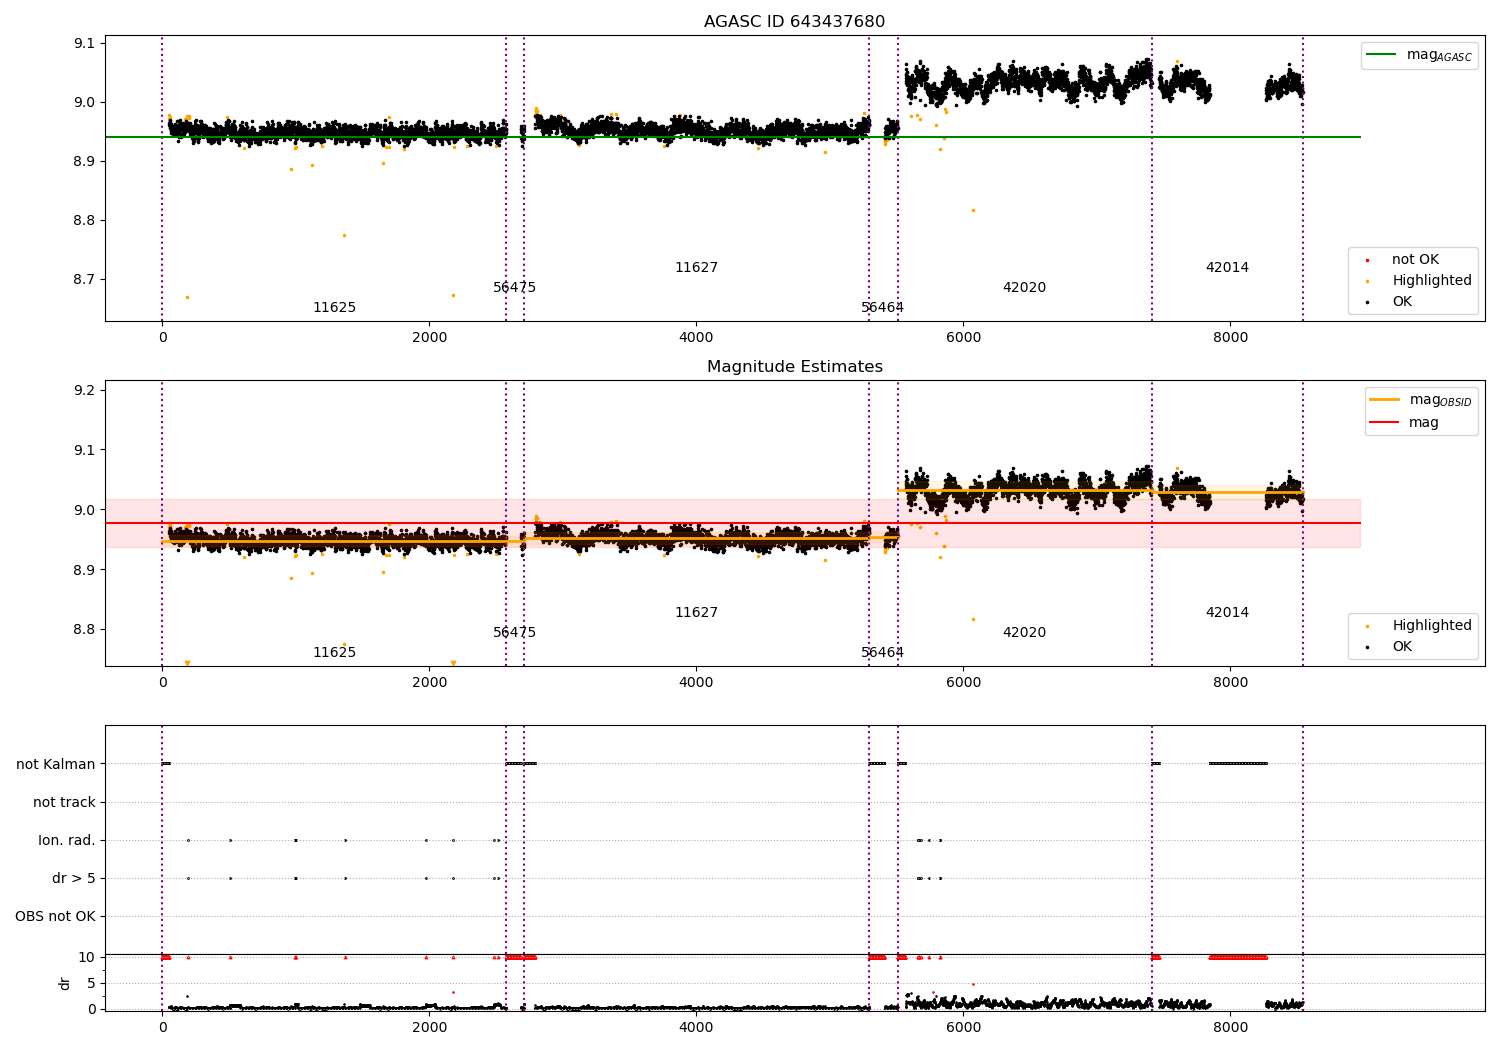The height and width of the screenshot is (1050, 1500).
Task: Click the 'OBS not OK' row label
Action: (x=55, y=917)
